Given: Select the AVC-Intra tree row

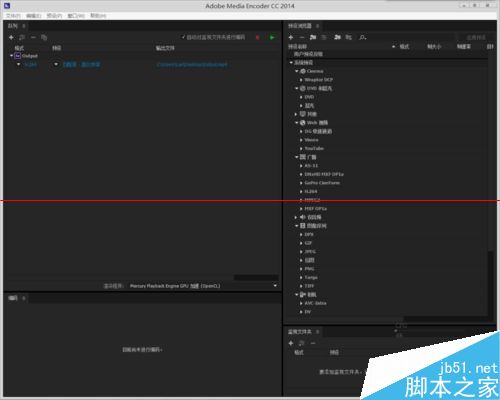Looking at the screenshot, I should click(x=315, y=303).
